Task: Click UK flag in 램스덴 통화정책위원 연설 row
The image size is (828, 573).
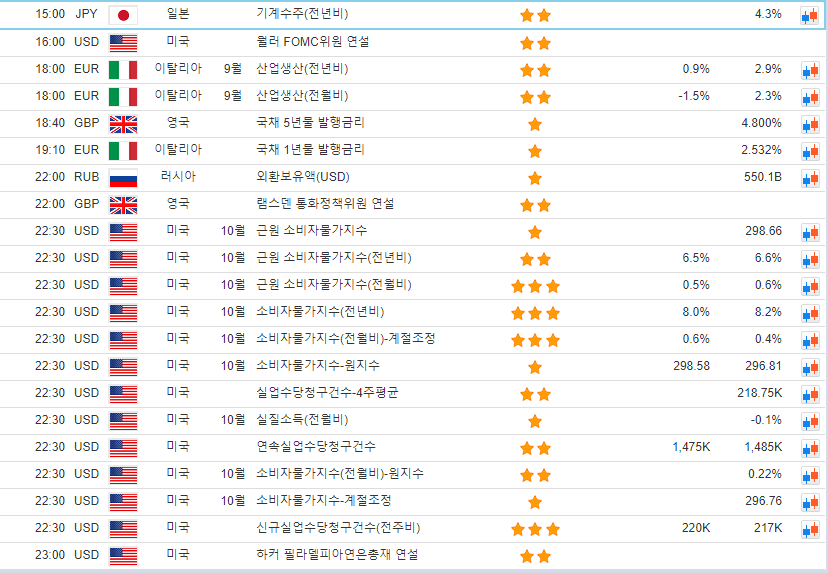Action: (123, 205)
